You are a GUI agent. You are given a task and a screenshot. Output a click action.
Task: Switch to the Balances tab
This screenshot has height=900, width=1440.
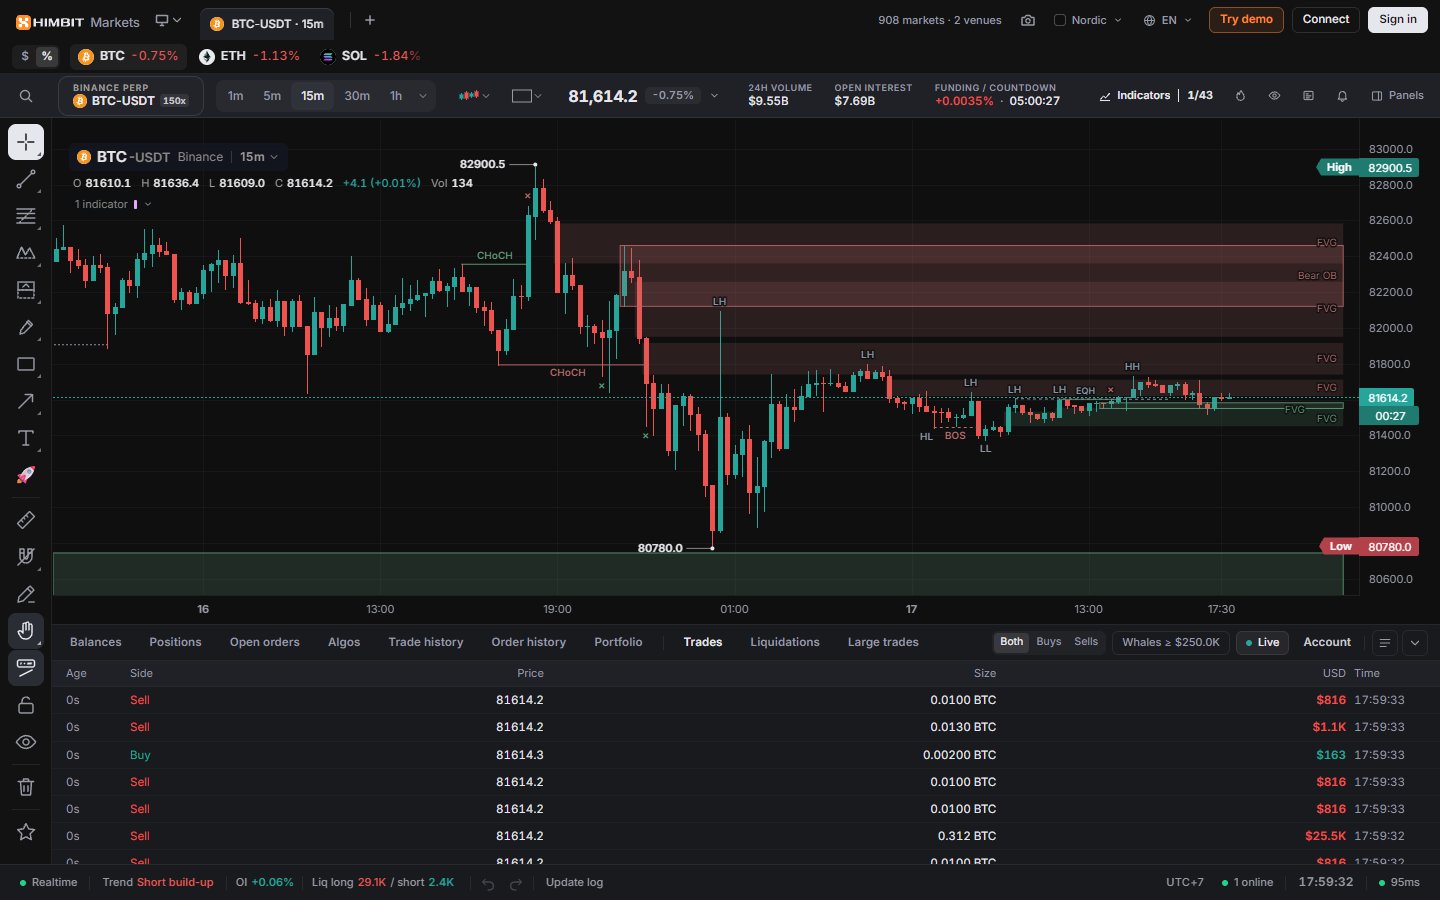[96, 642]
